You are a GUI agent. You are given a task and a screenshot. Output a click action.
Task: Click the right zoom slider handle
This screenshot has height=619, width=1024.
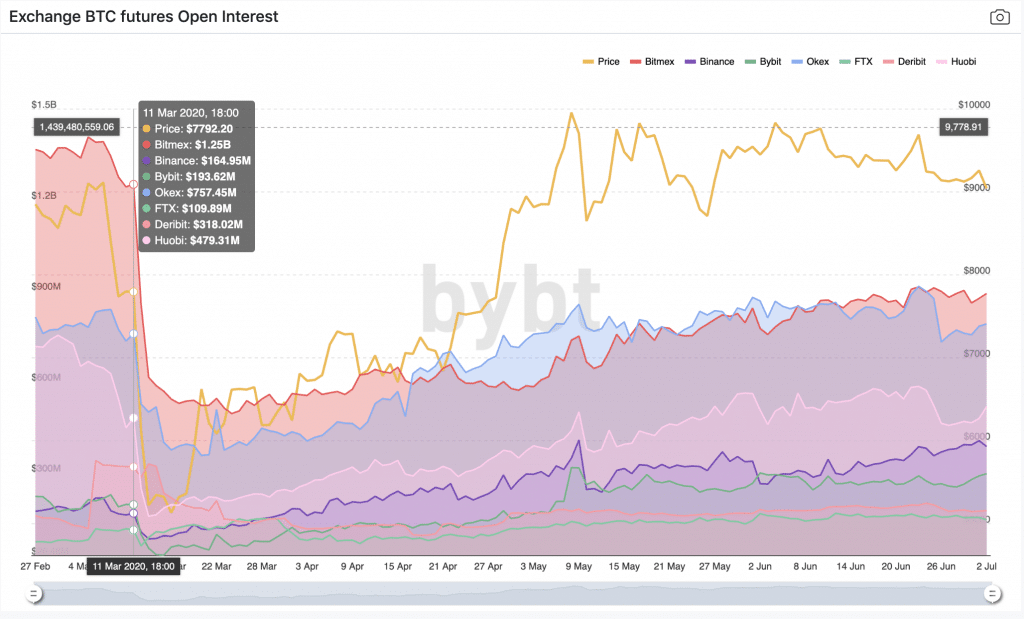(x=989, y=594)
